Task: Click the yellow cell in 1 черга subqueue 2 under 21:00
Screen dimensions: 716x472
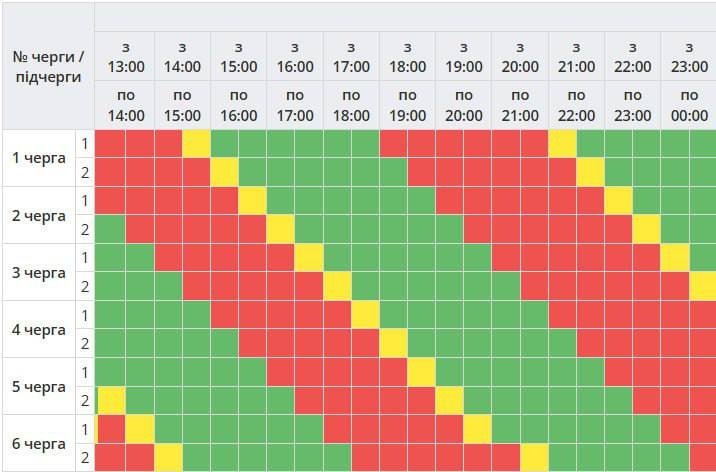Action: pos(590,172)
